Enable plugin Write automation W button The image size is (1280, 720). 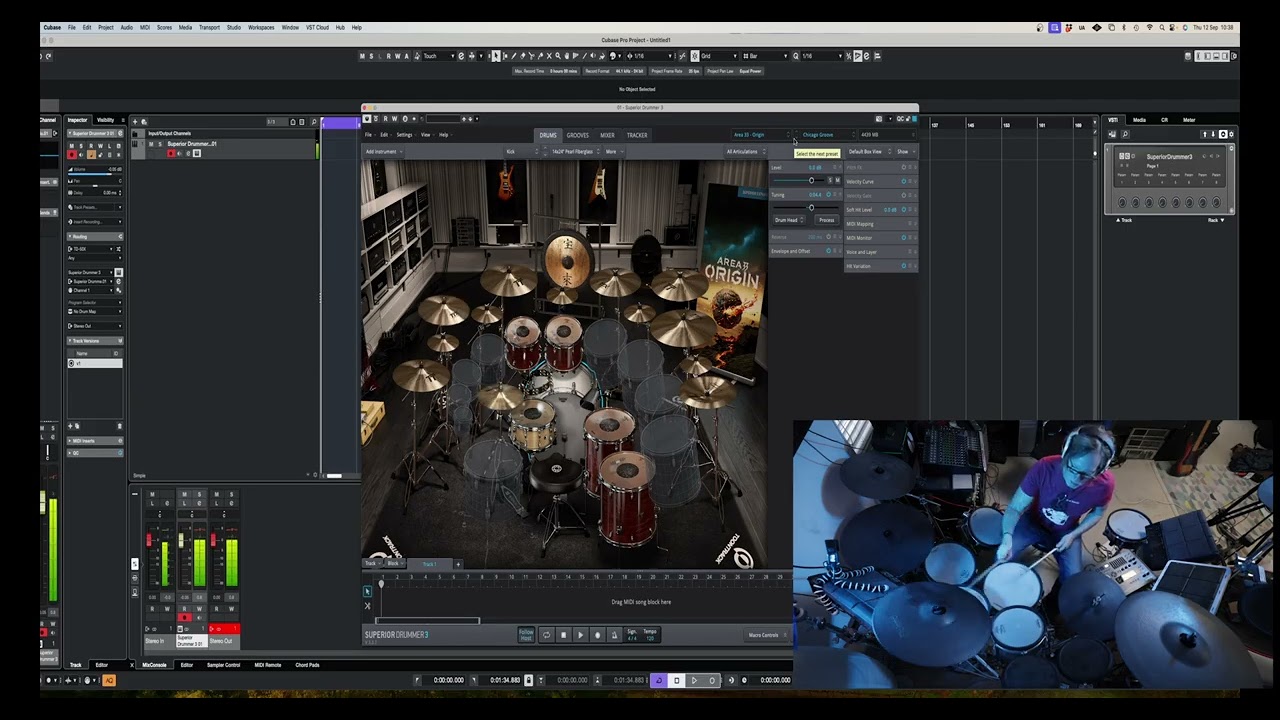[394, 119]
